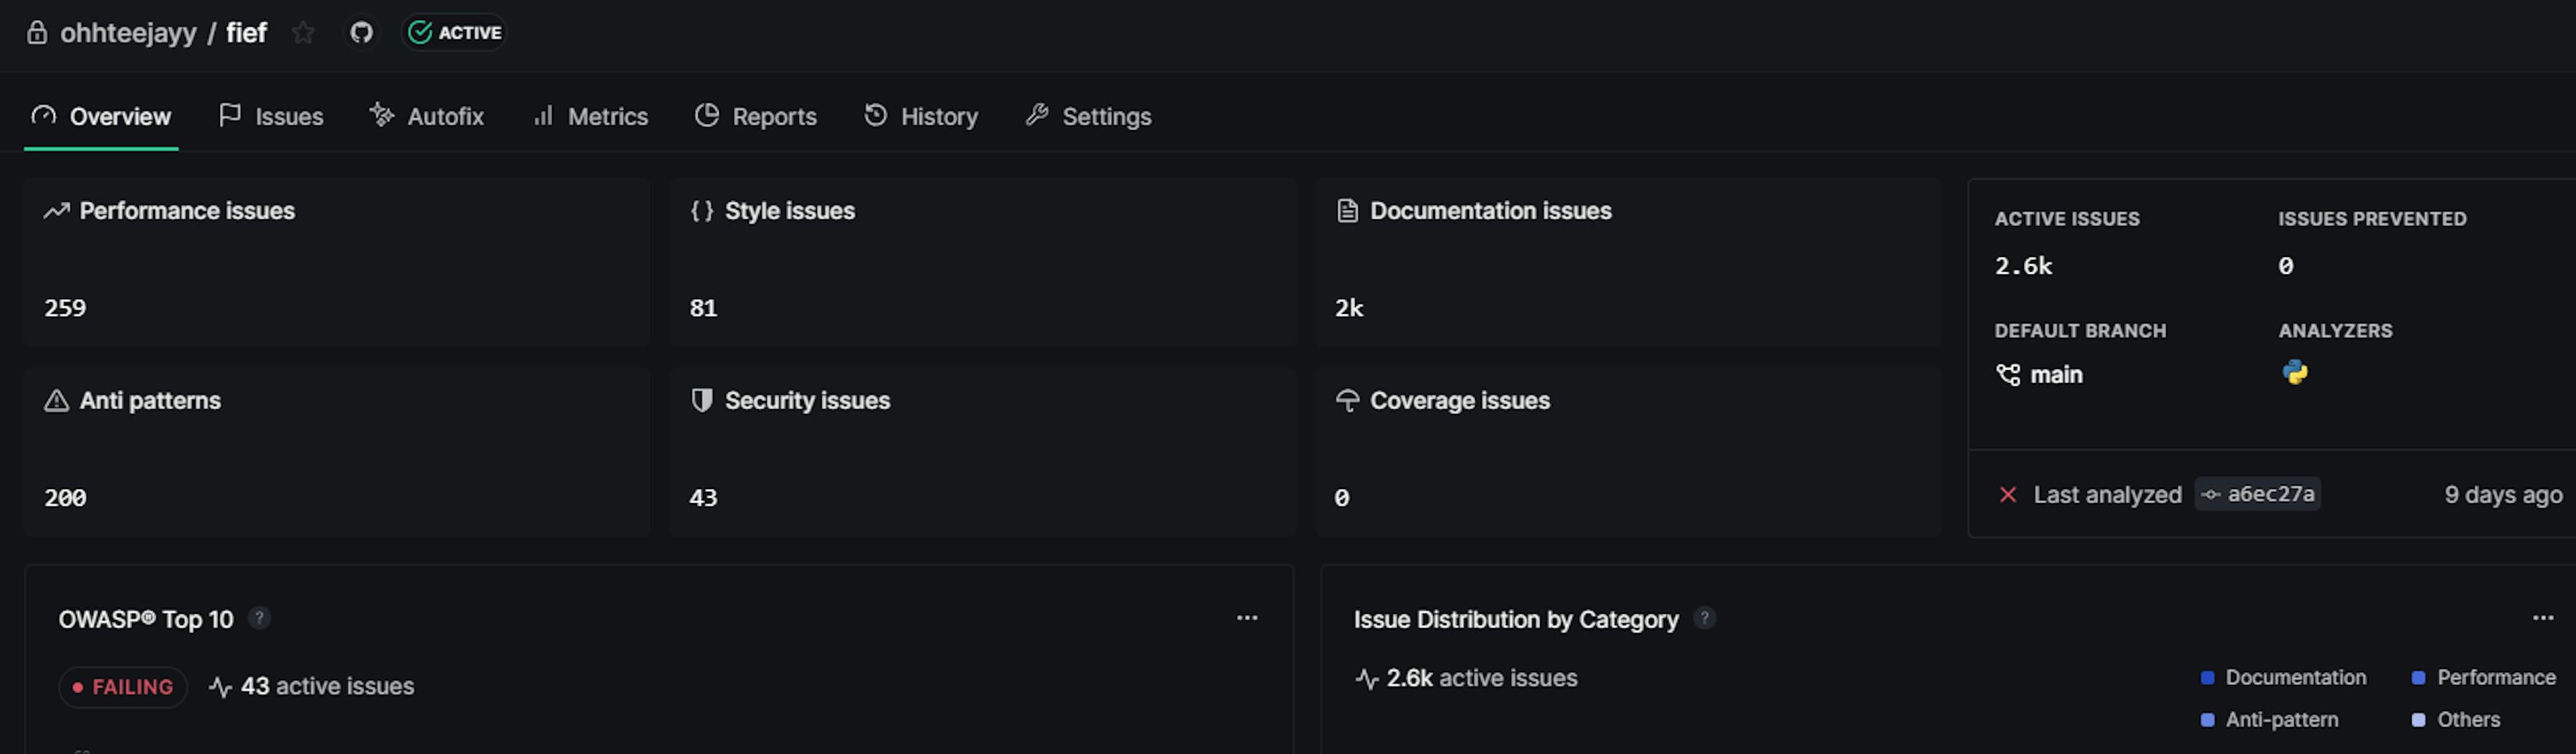Screen dimensions: 2576x754
Task: Open the Performance issues card
Action: pos(337,263)
